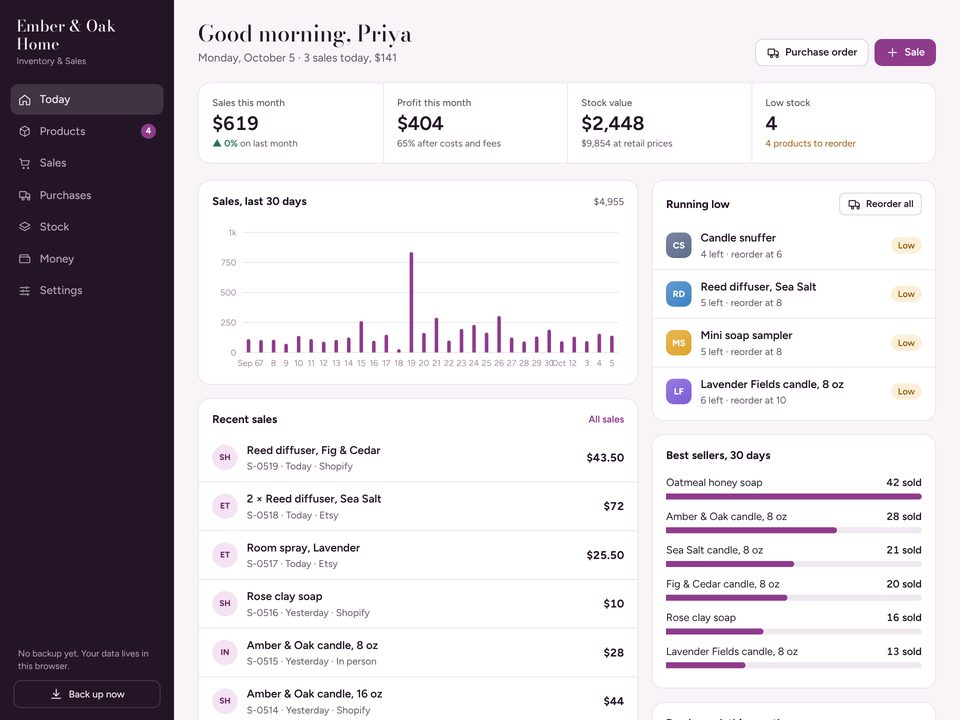Open the Today menu item
This screenshot has width=960, height=720.
coord(87,99)
